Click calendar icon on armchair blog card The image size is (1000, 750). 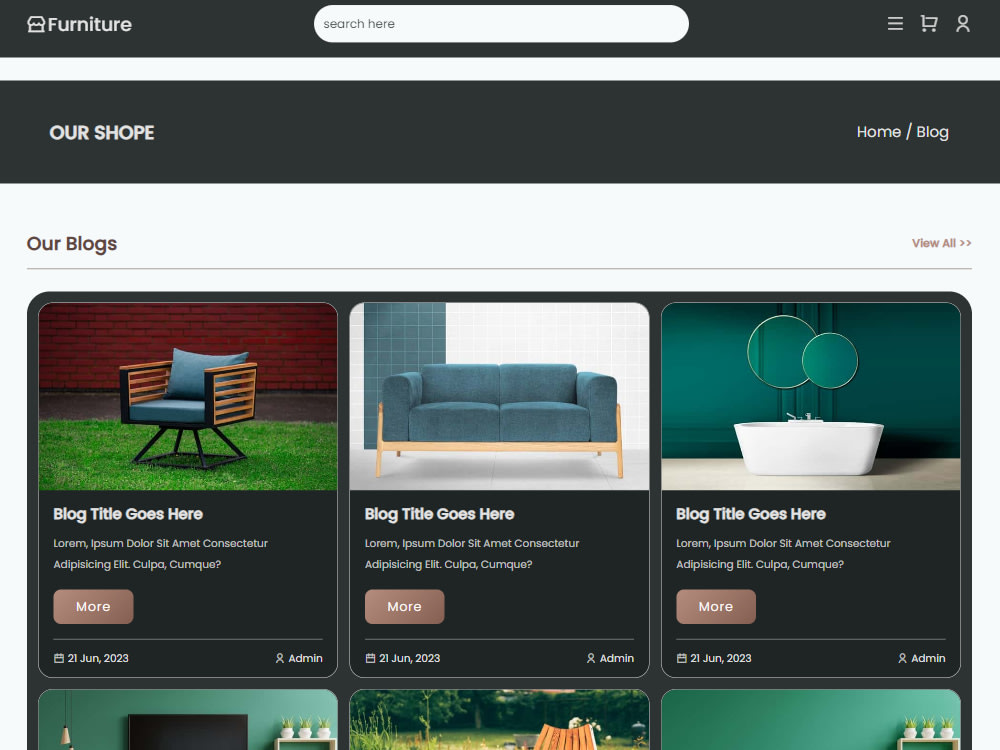pos(59,658)
